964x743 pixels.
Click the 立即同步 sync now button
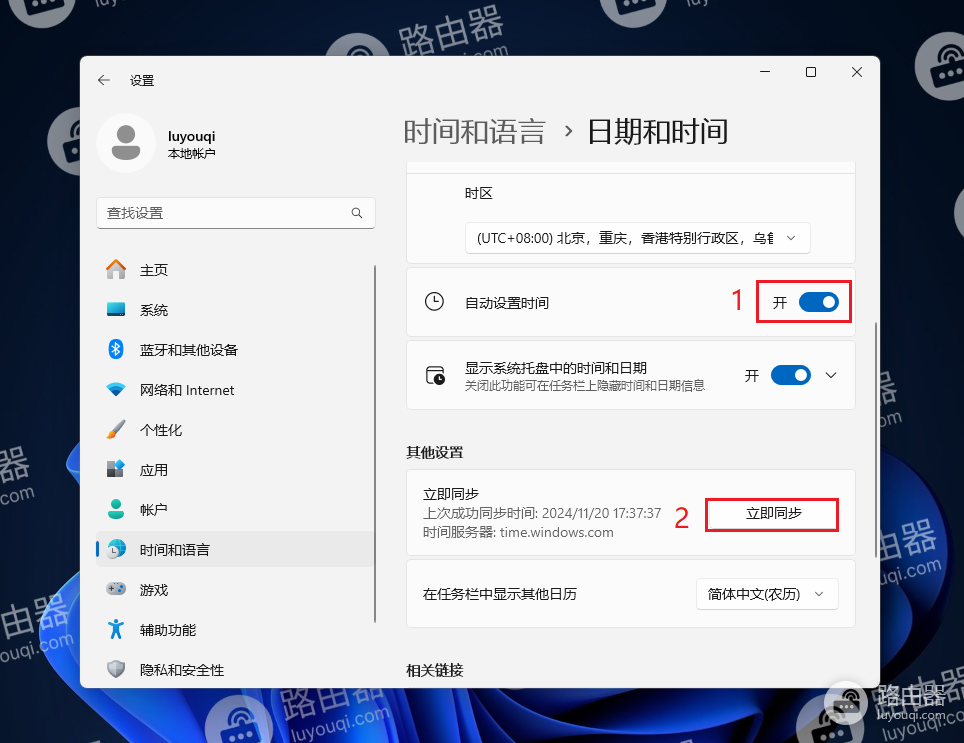pyautogui.click(x=772, y=514)
